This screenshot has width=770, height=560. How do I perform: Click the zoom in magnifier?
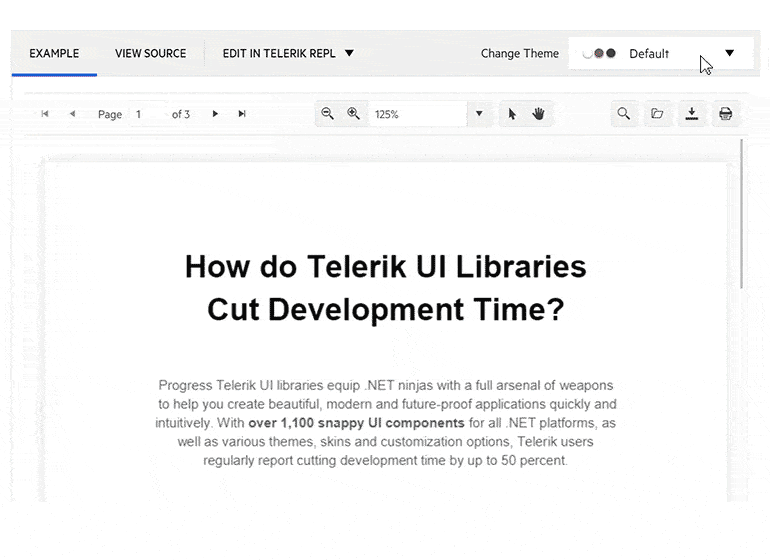tap(353, 114)
